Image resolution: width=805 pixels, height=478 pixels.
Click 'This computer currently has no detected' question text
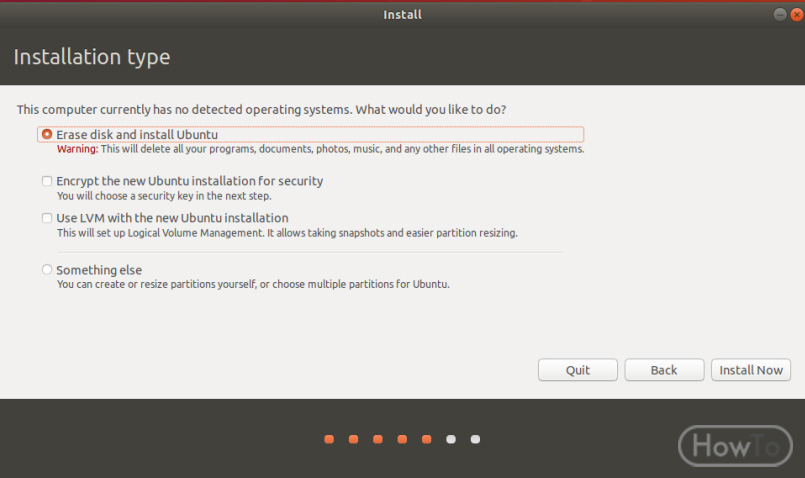pos(261,110)
